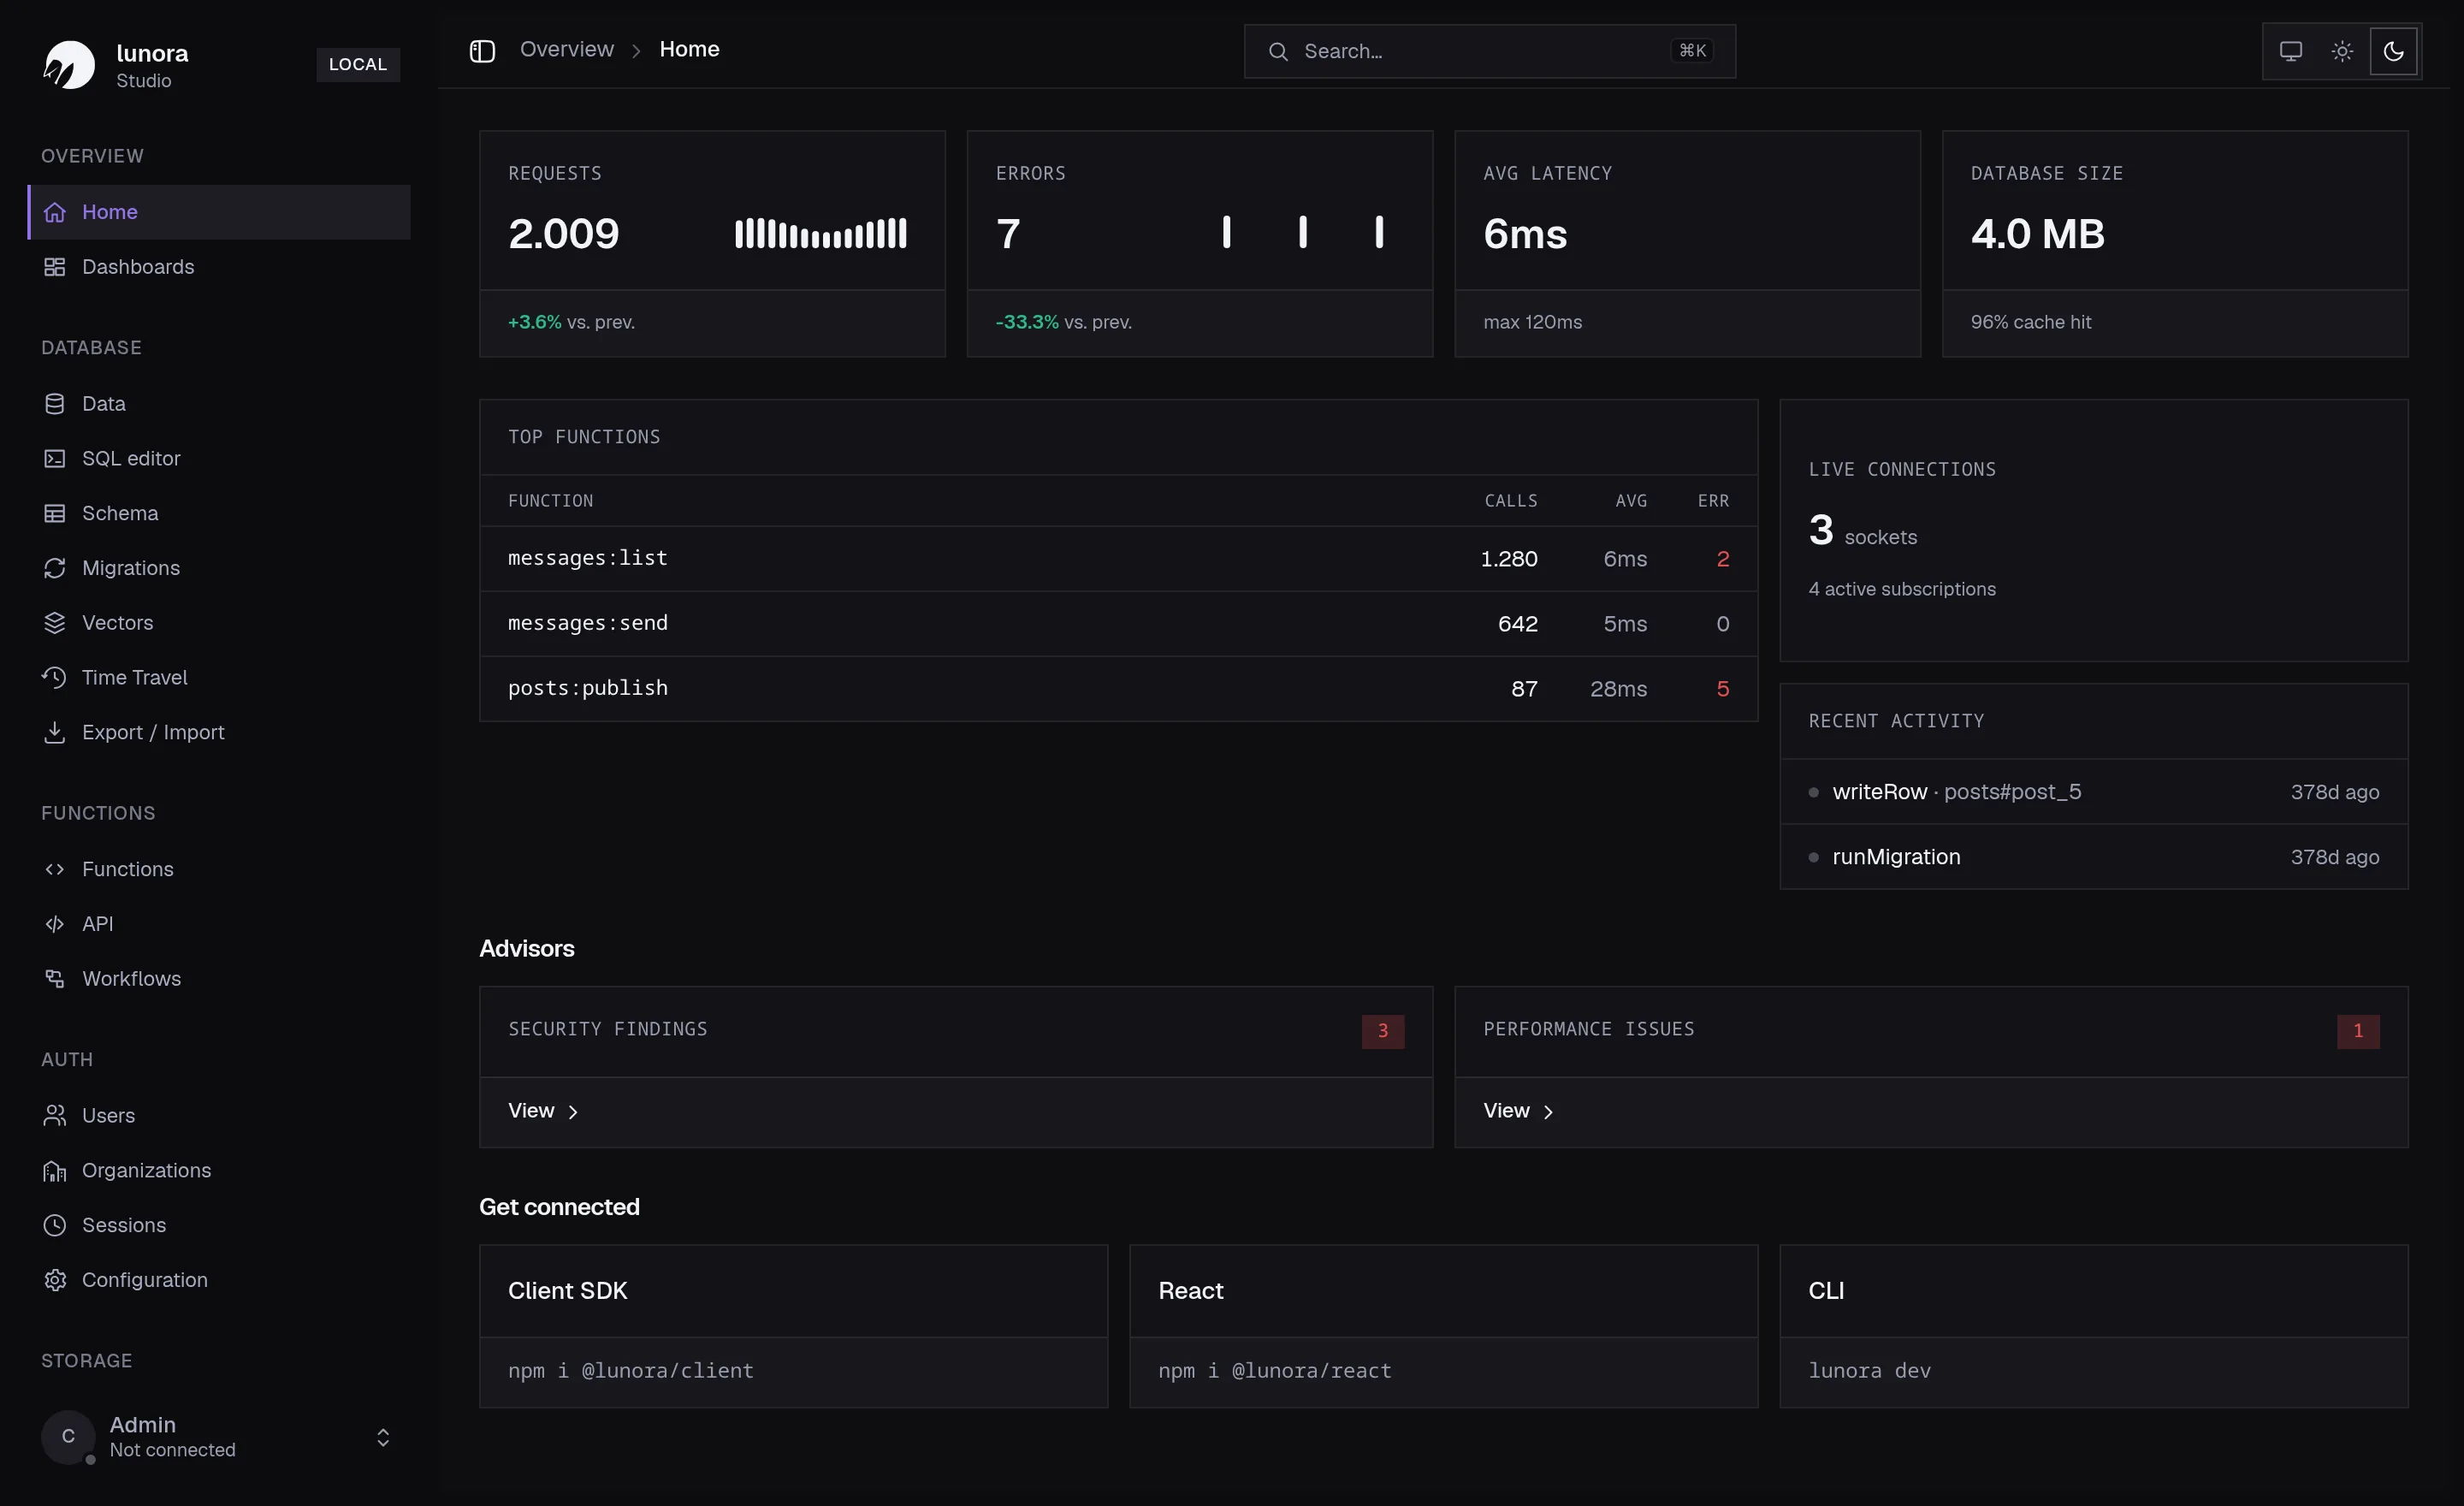The width and height of the screenshot is (2464, 1506).
Task: Click the Vectors layers icon
Action: (55, 623)
